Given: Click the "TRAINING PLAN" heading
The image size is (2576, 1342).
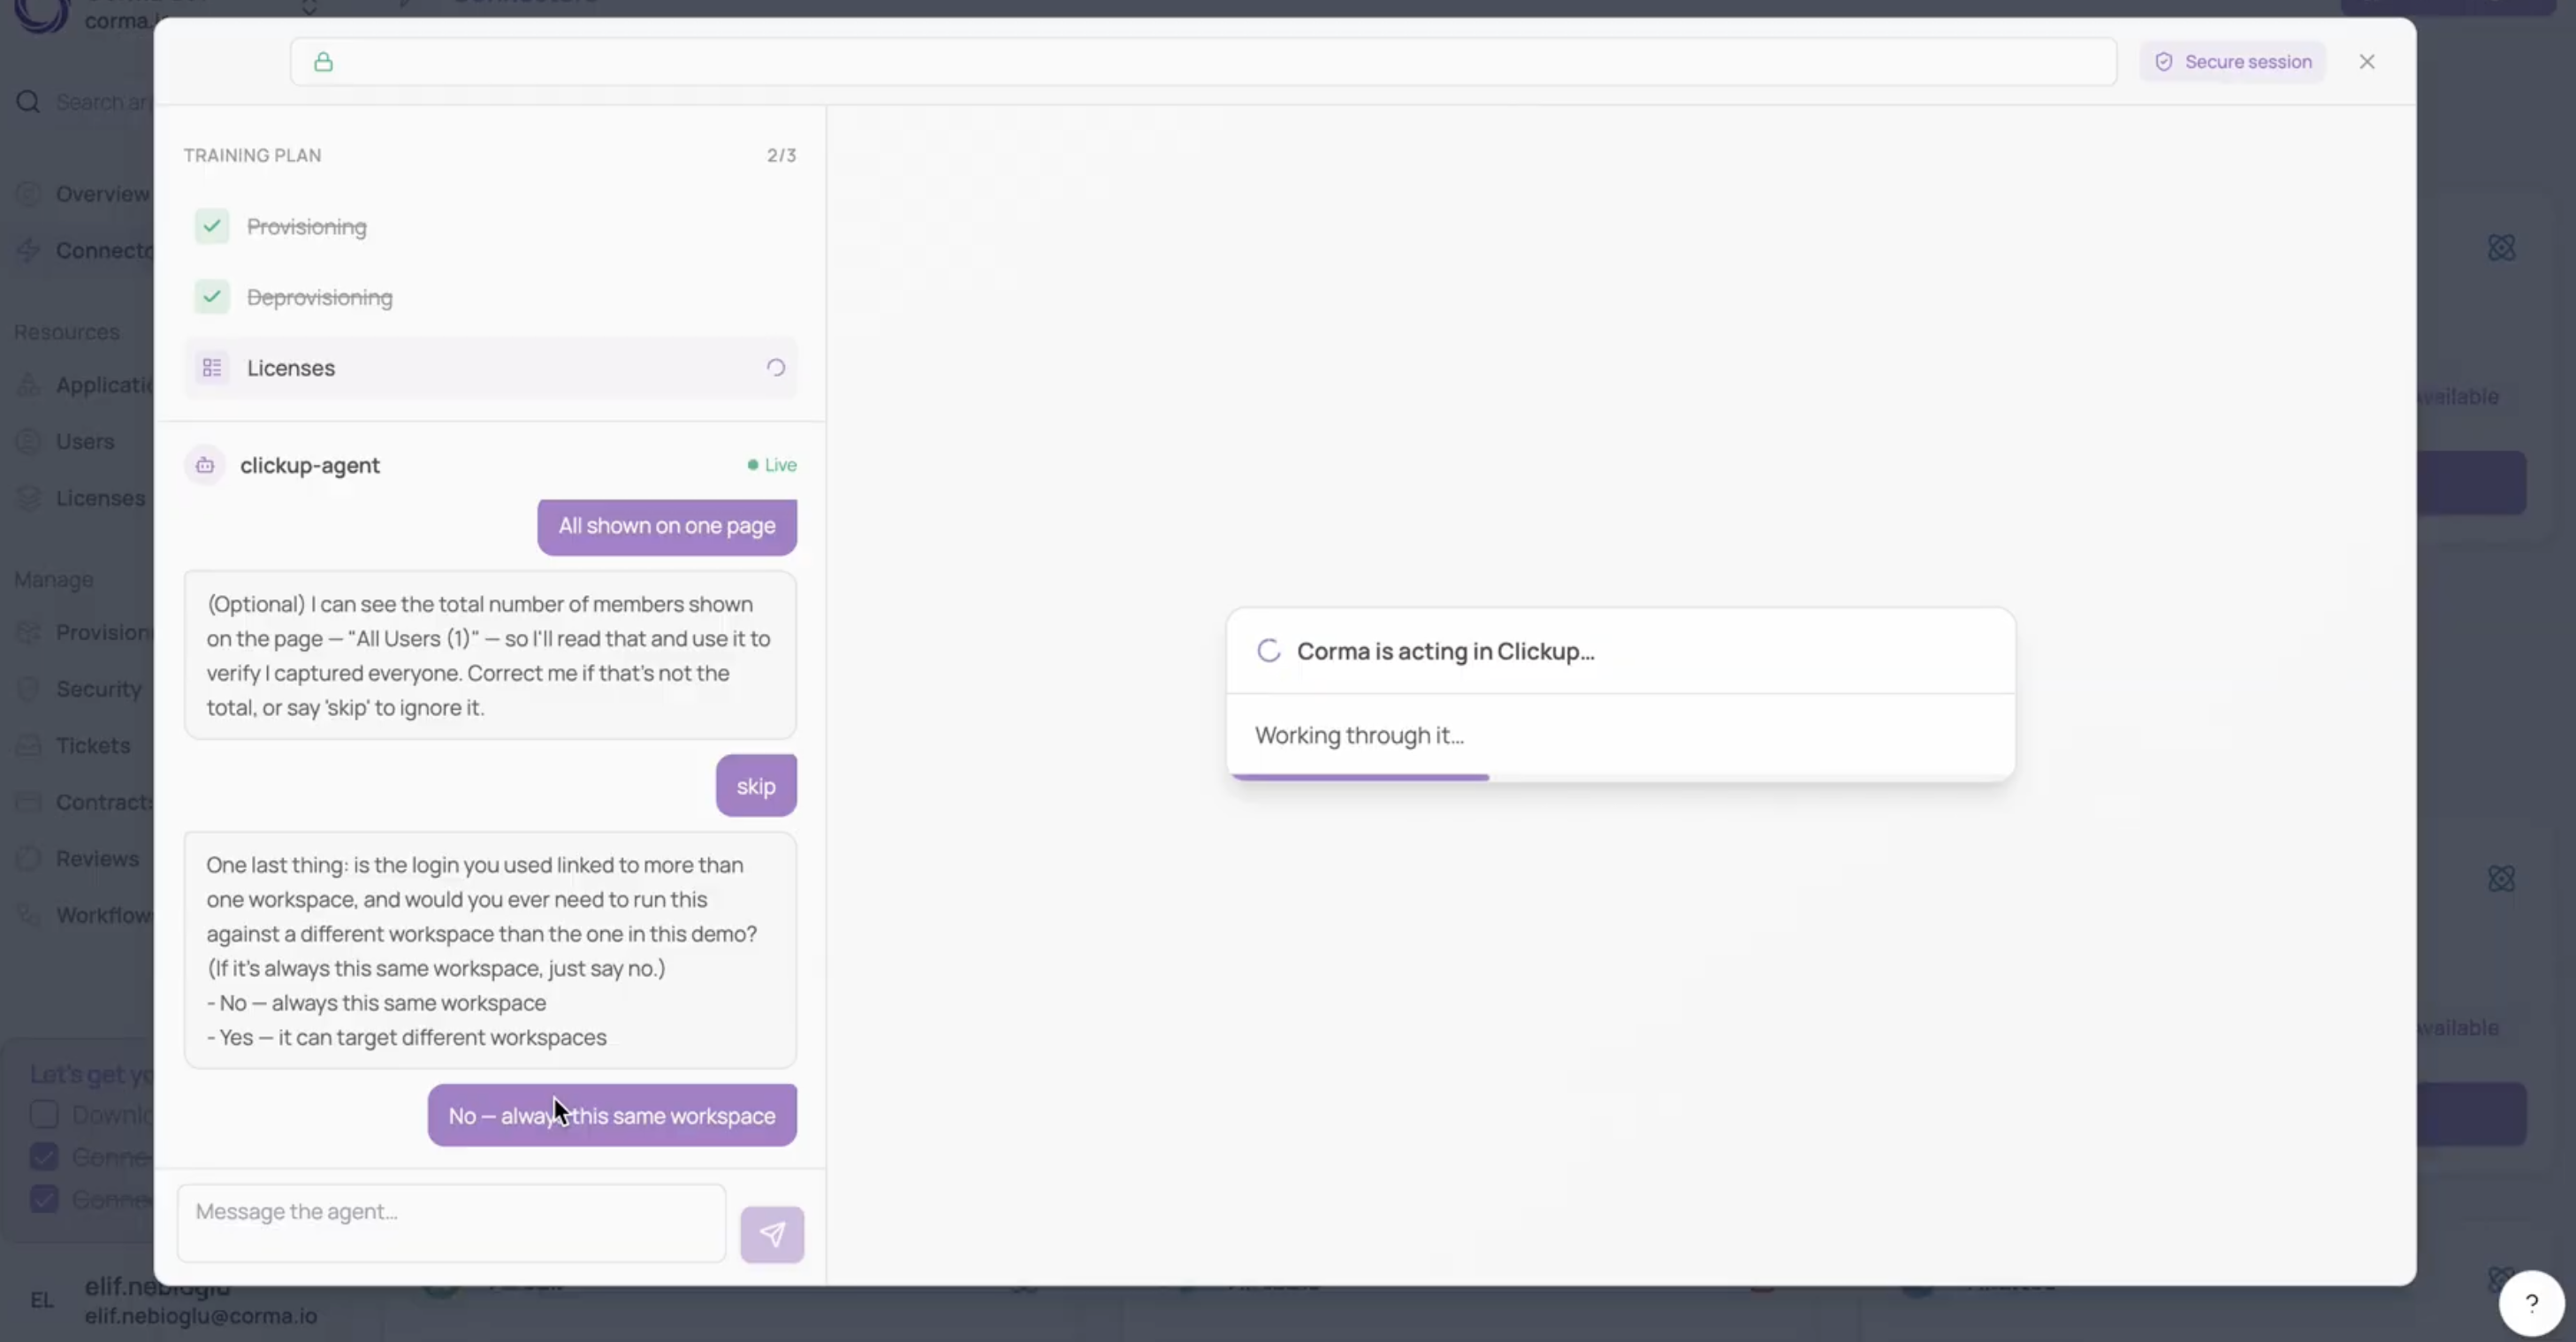Looking at the screenshot, I should 252,156.
